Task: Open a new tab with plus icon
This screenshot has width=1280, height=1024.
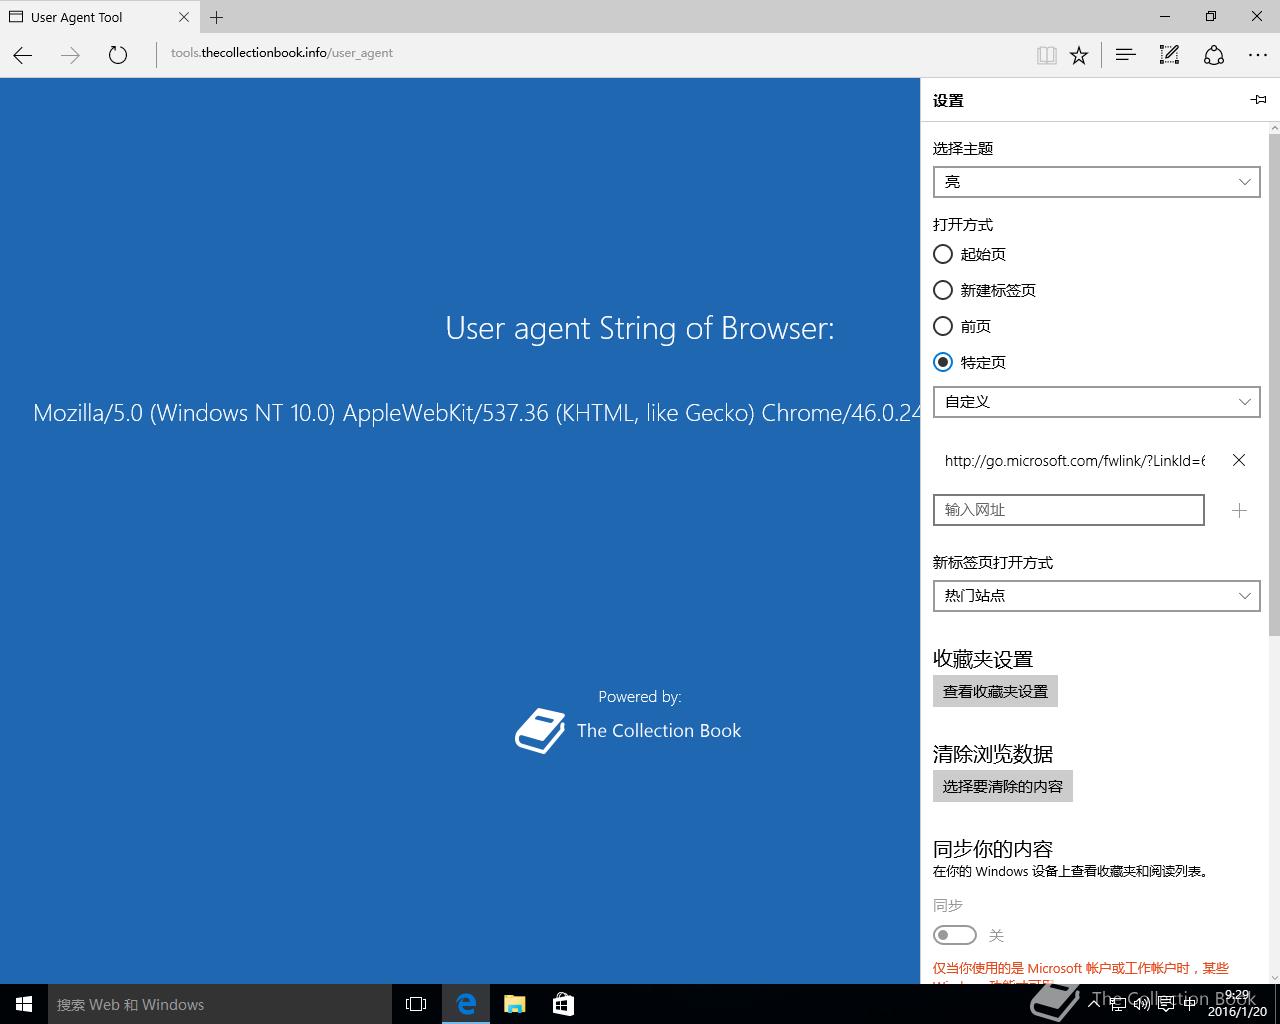Action: coord(216,17)
